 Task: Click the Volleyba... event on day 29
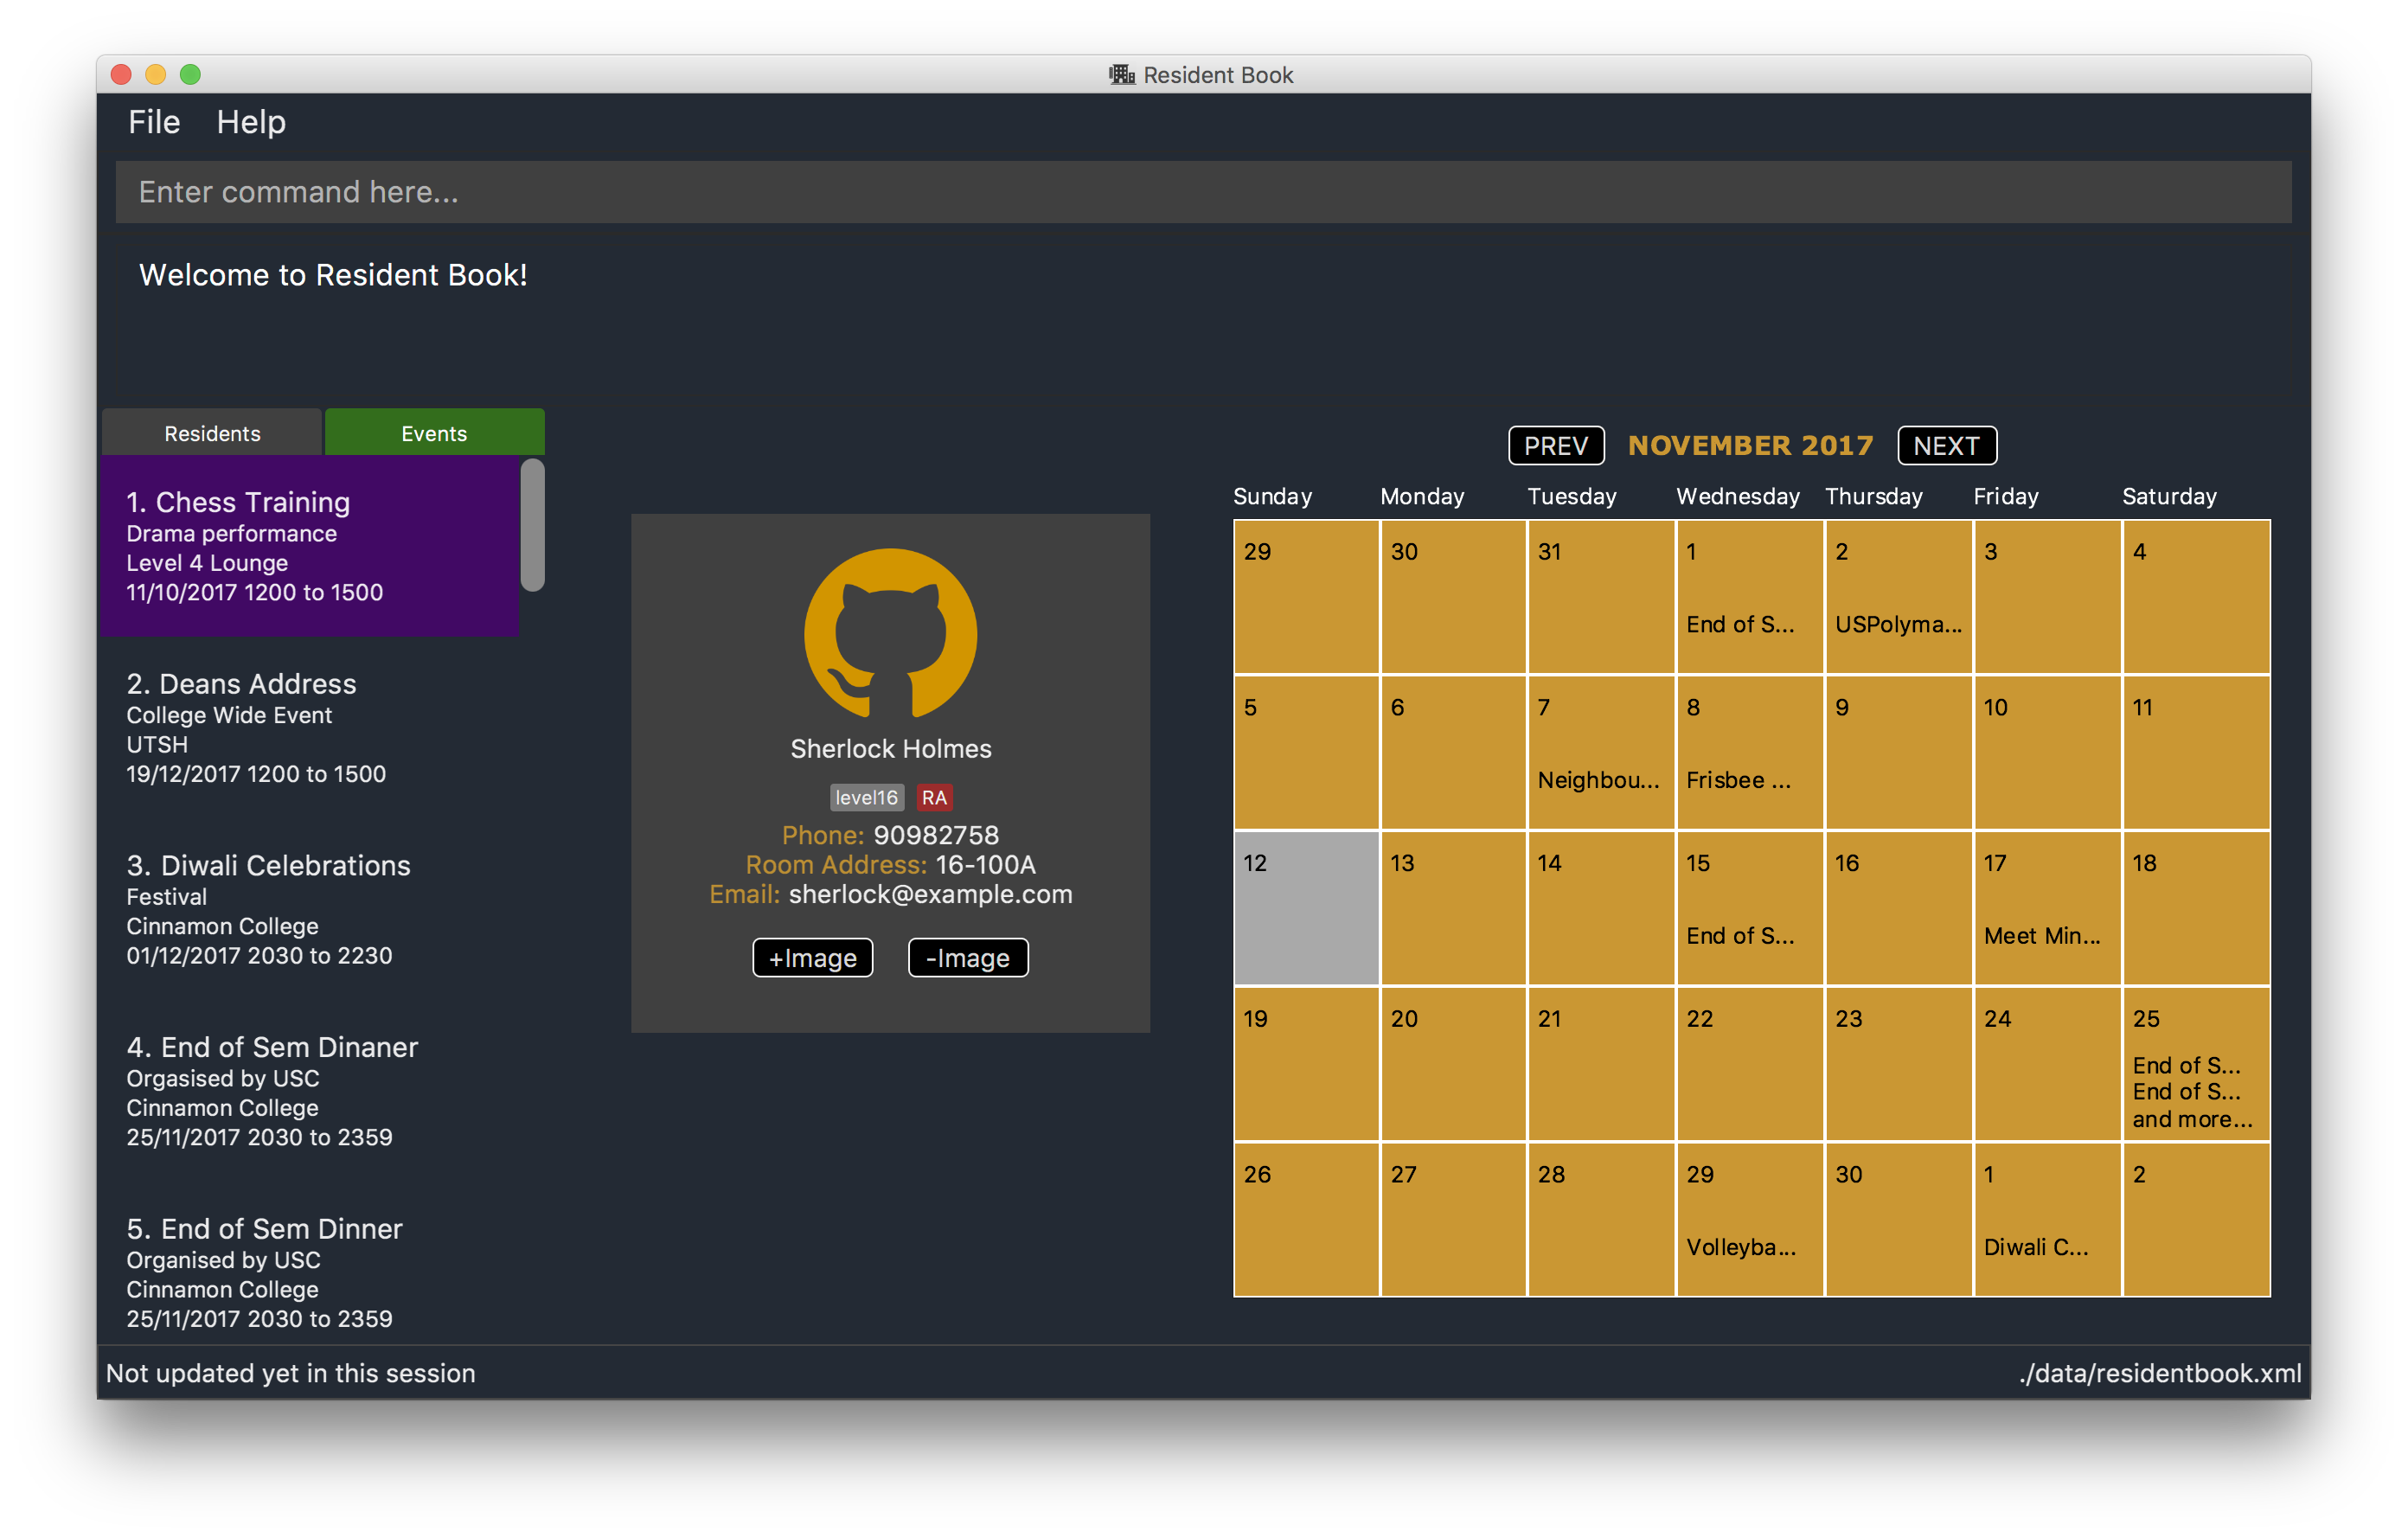coord(1741,1247)
